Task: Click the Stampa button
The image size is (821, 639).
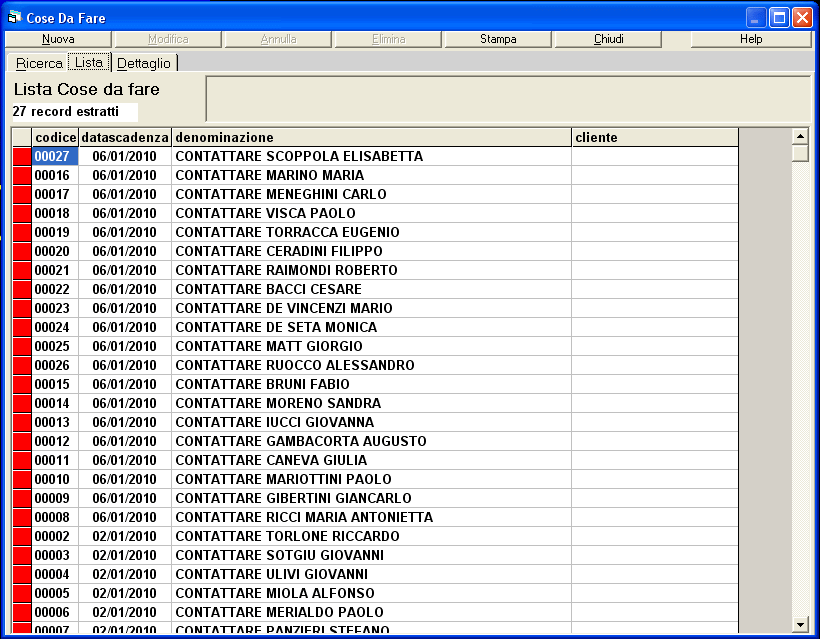Action: pyautogui.click(x=498, y=39)
